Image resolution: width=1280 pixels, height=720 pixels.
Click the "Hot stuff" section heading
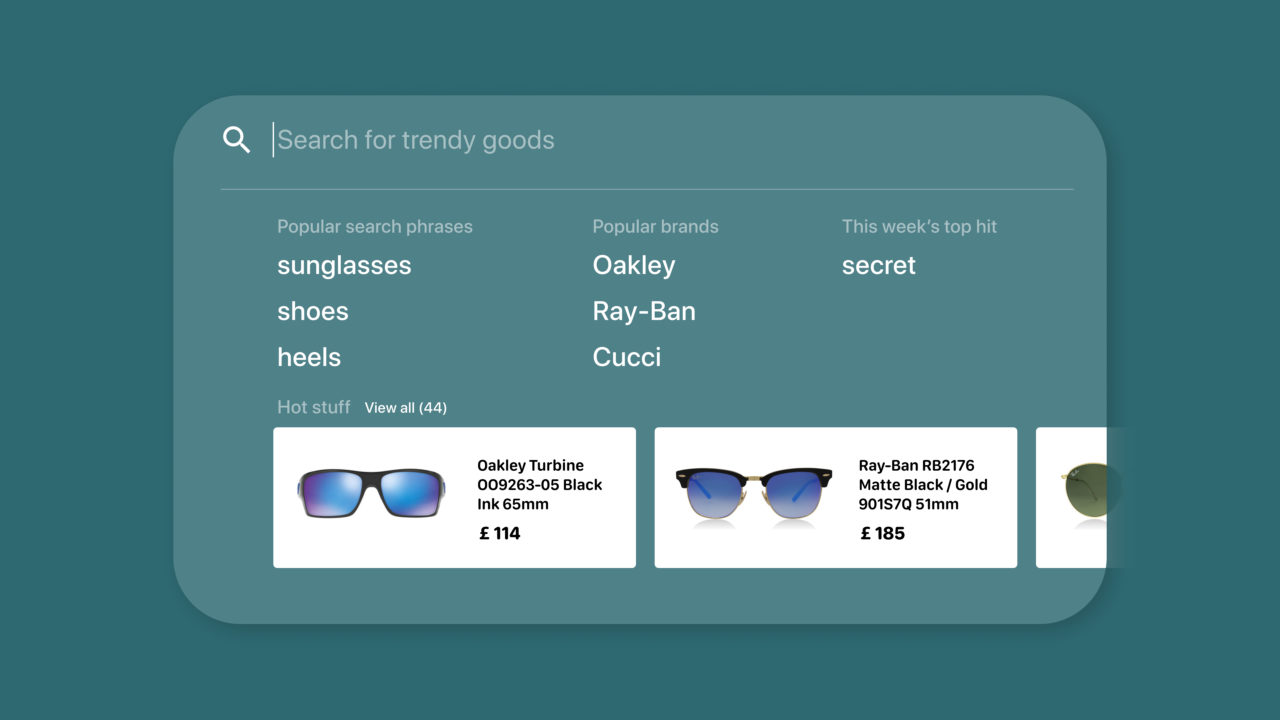point(314,407)
